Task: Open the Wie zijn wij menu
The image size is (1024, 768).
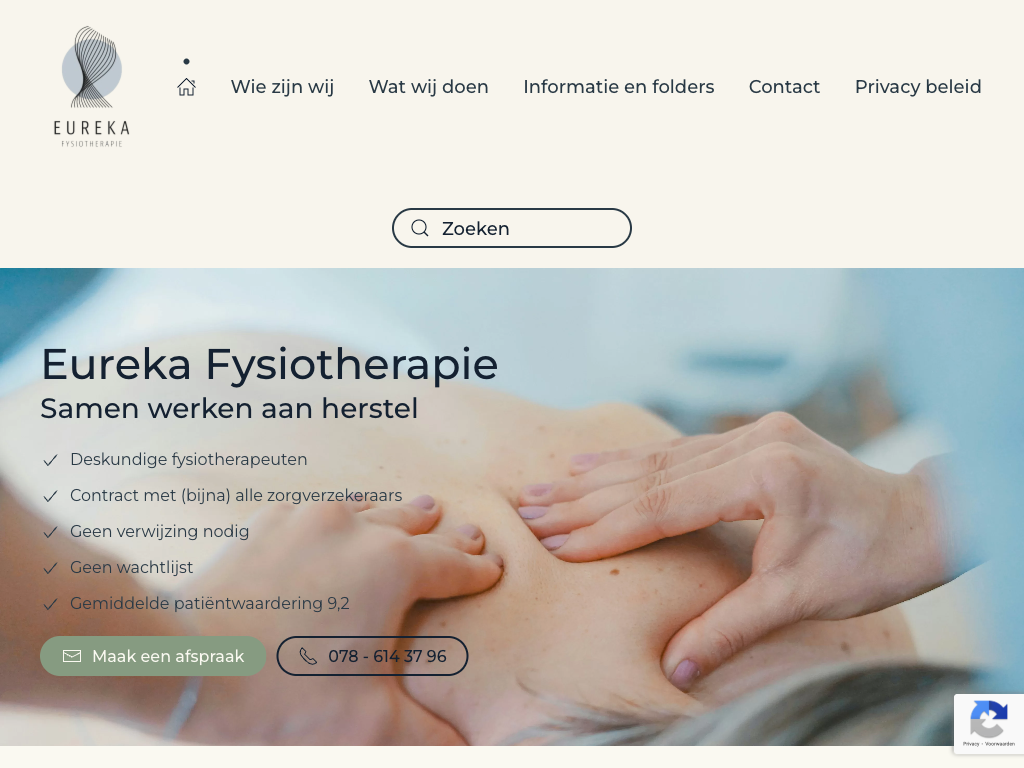Action: tap(282, 87)
